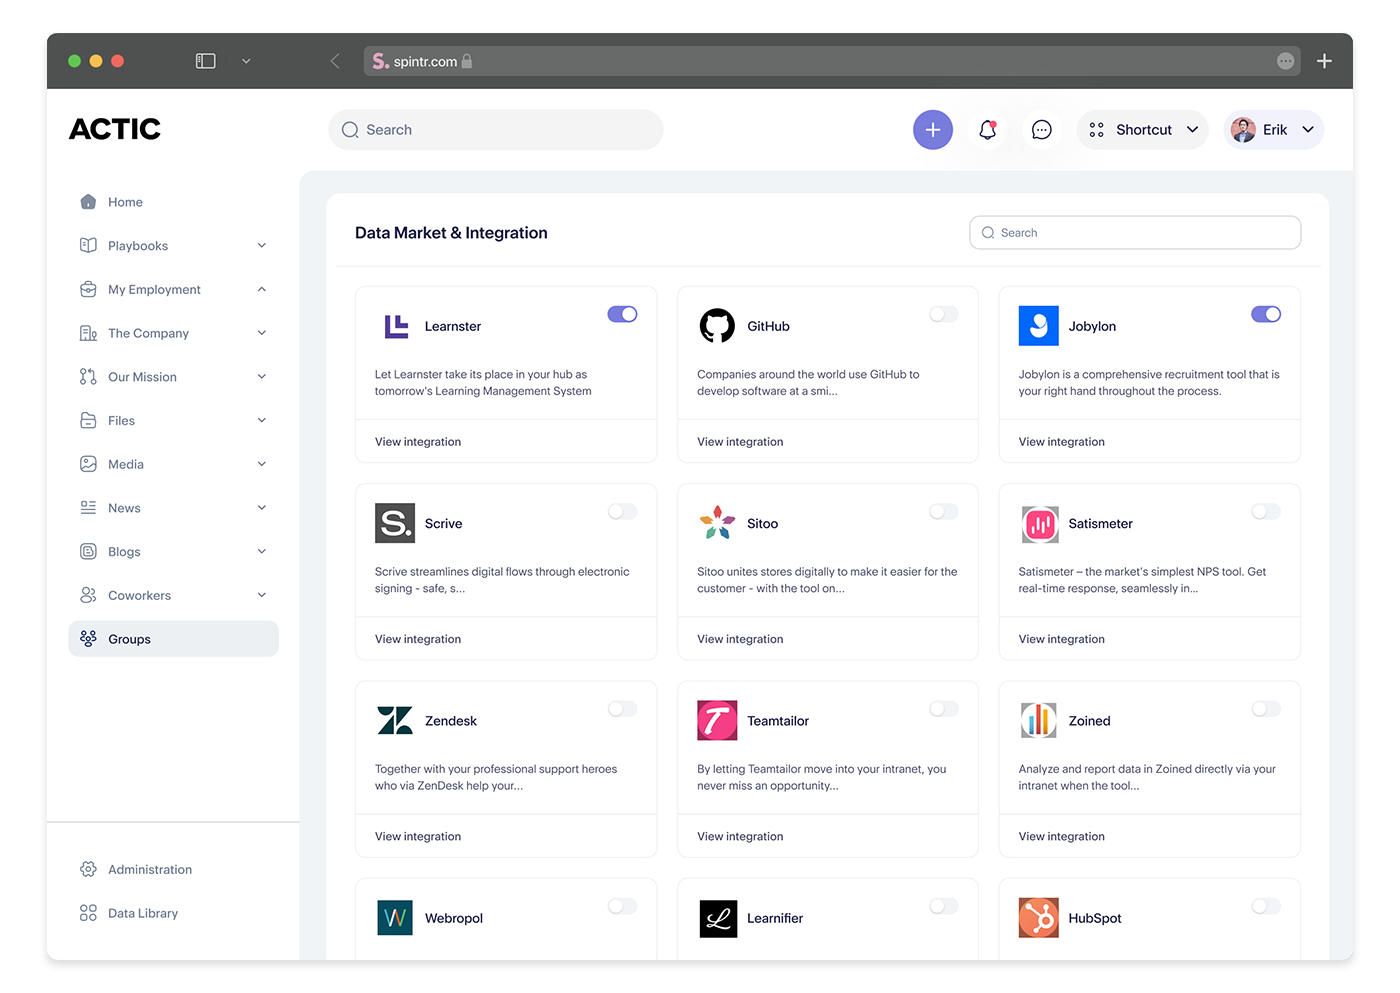Focus the top global Search field
This screenshot has height=993, width=1400.
coord(496,130)
